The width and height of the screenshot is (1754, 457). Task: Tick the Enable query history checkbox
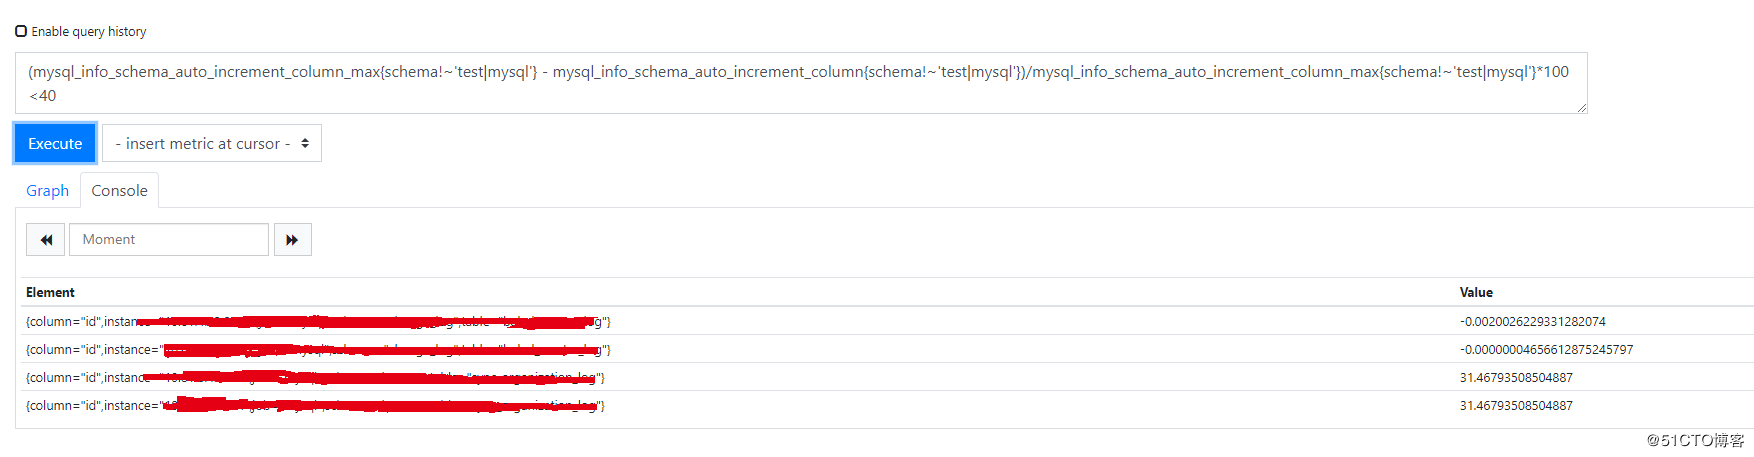21,31
